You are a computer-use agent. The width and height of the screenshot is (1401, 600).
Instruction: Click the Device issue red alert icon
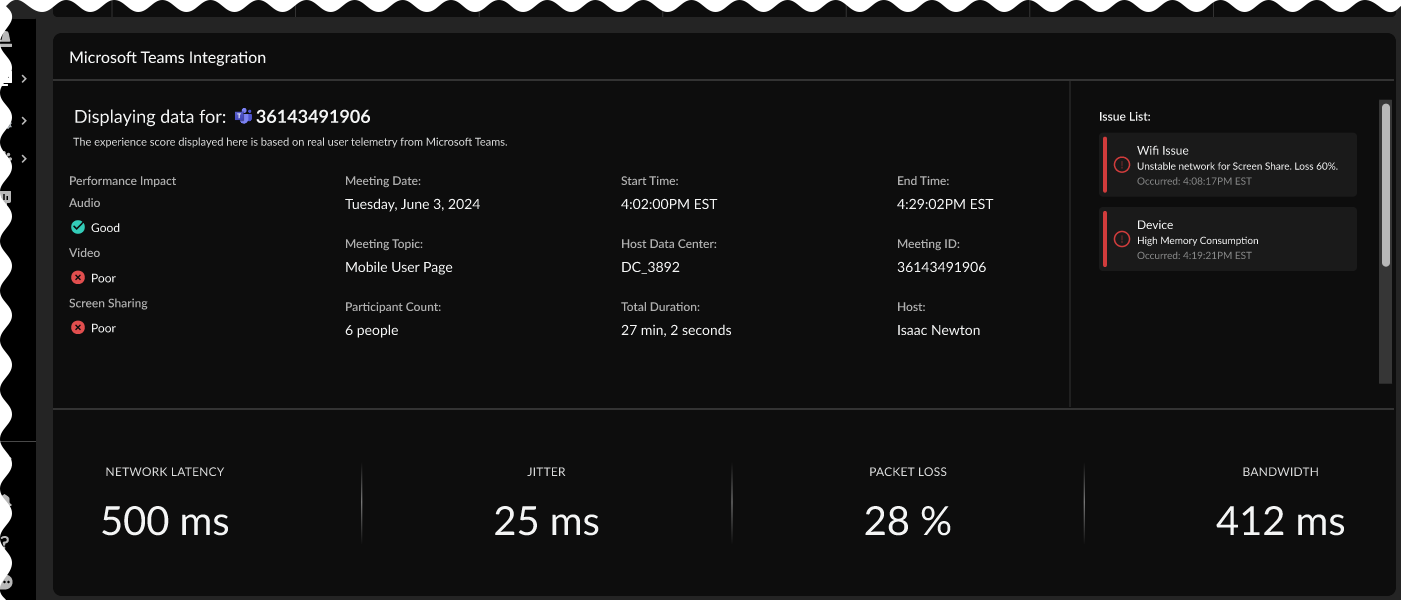click(1122, 239)
